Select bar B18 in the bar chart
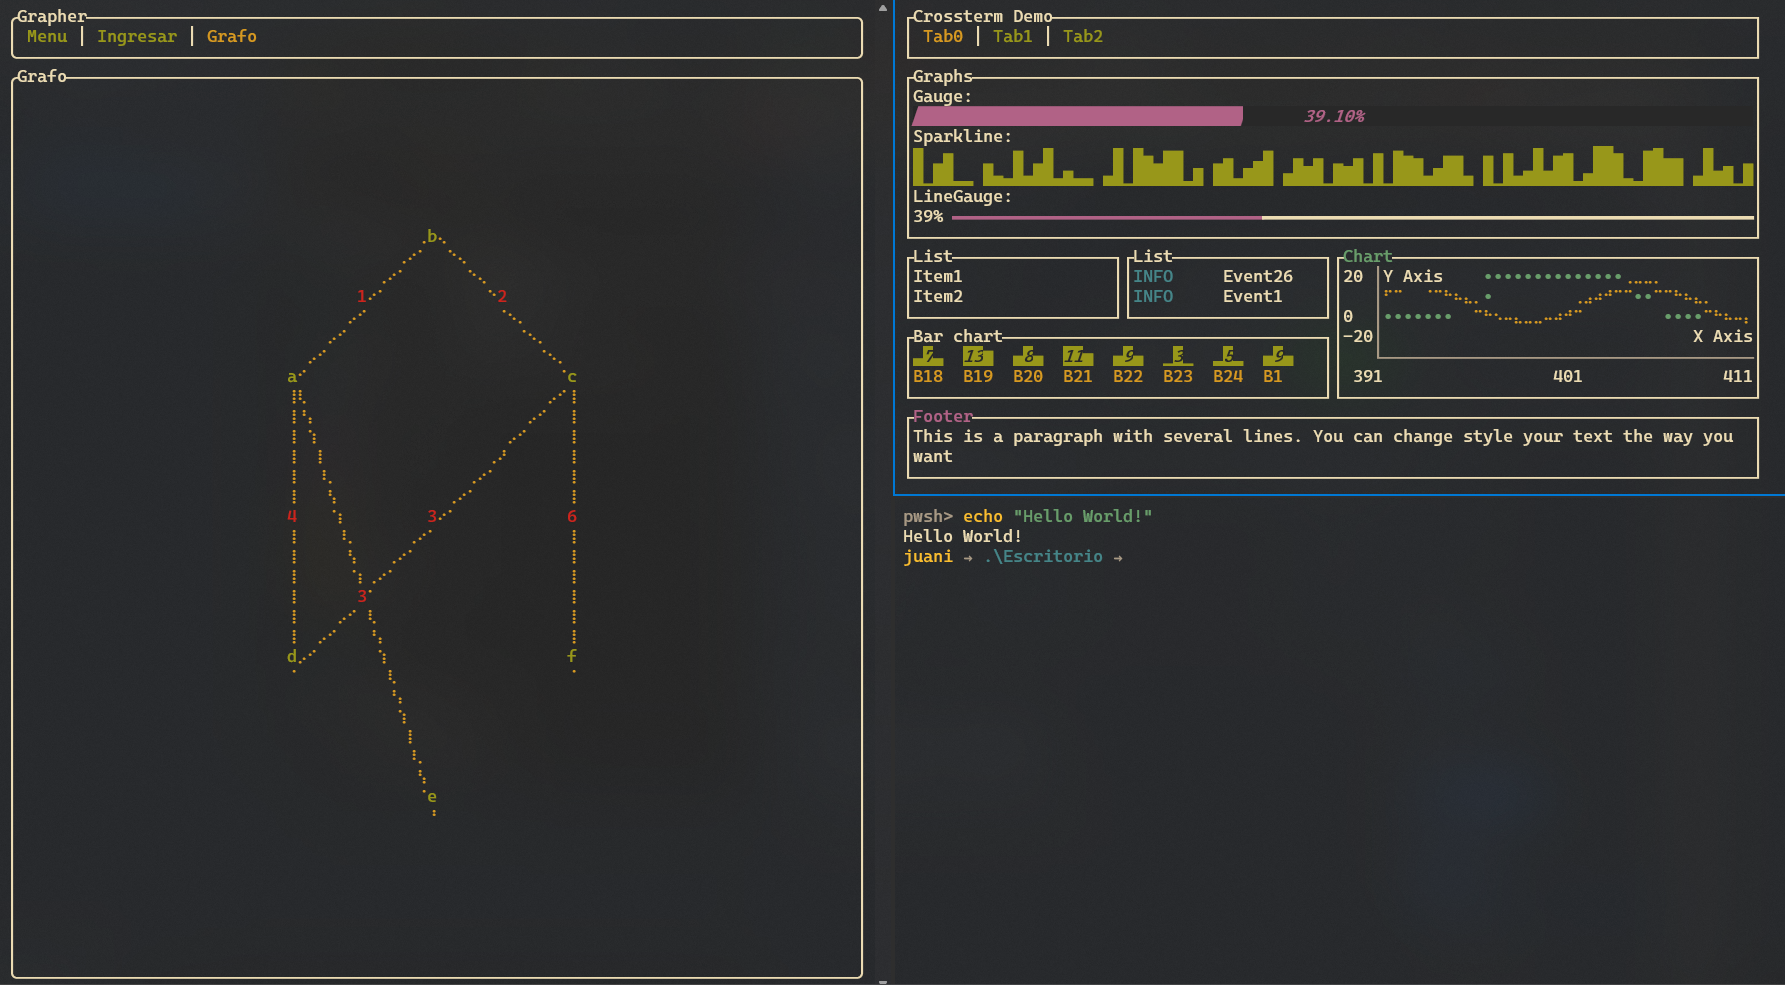Image resolution: width=1785 pixels, height=985 pixels. (927, 360)
